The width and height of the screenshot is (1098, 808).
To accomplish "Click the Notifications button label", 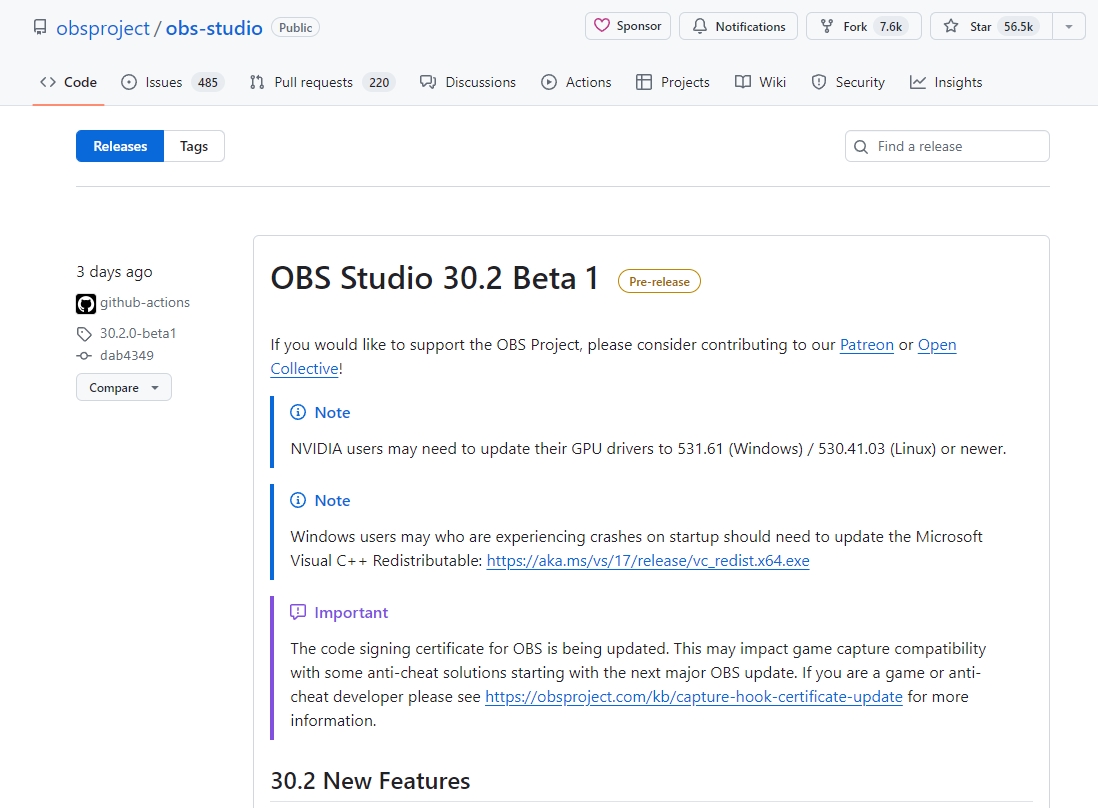I will click(x=750, y=27).
